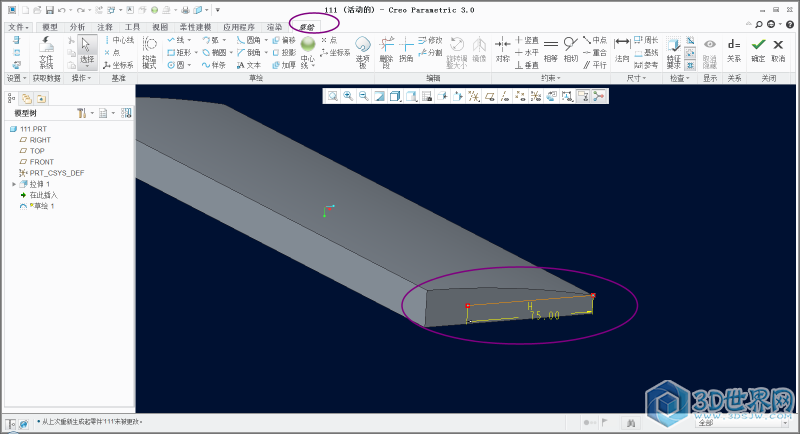Screen dimensions: 800x434
Task: Open the 文件系统 (File System) import tool
Action: [x=46, y=52]
